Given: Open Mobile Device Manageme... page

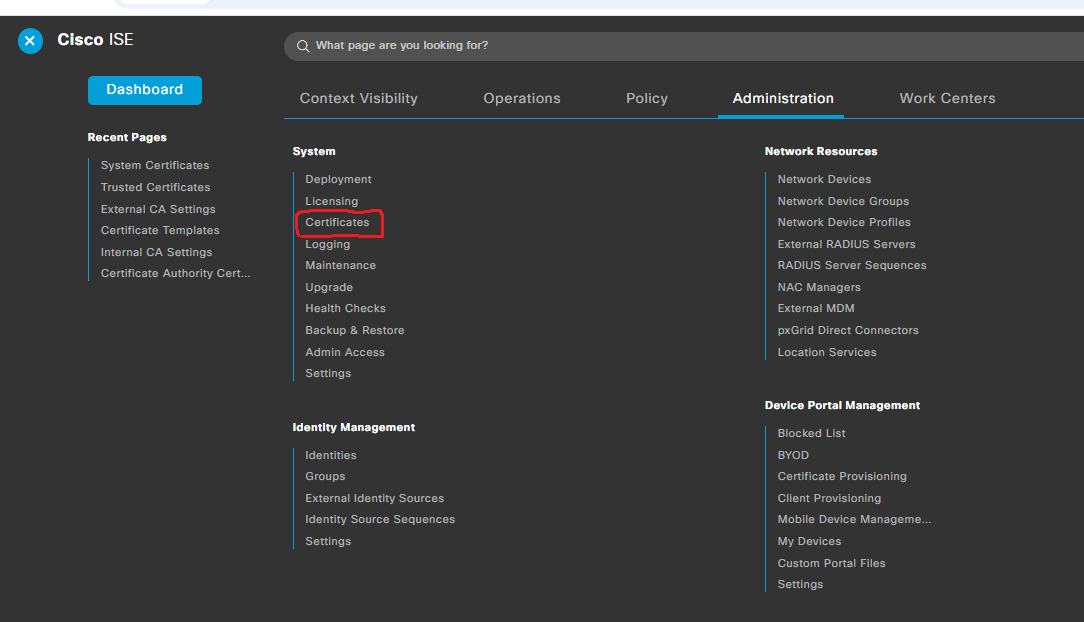Looking at the screenshot, I should 854,519.
